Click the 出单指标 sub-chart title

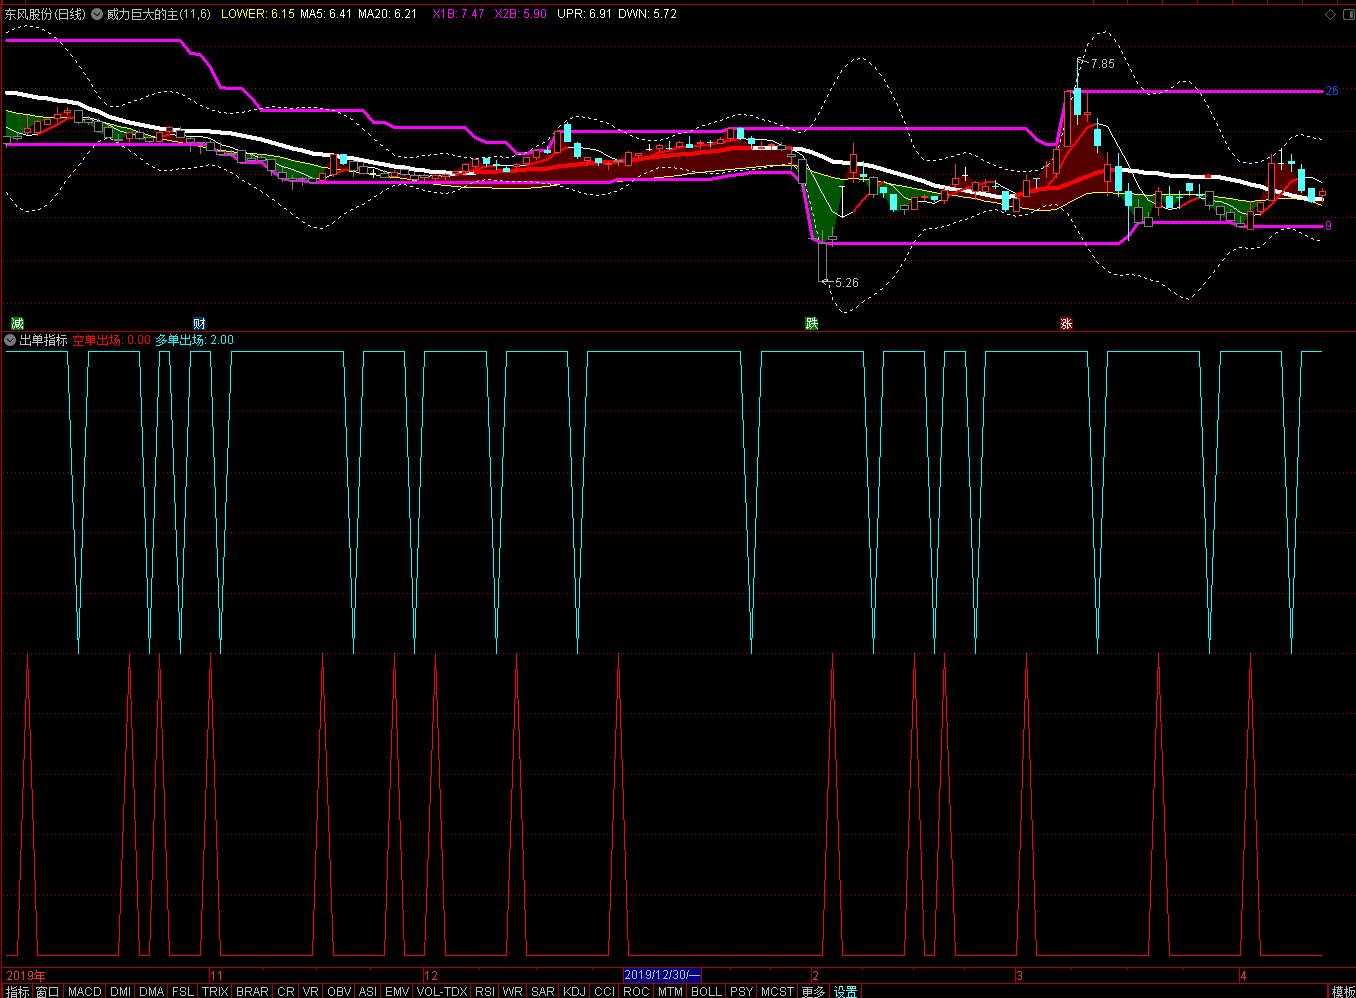(44, 340)
